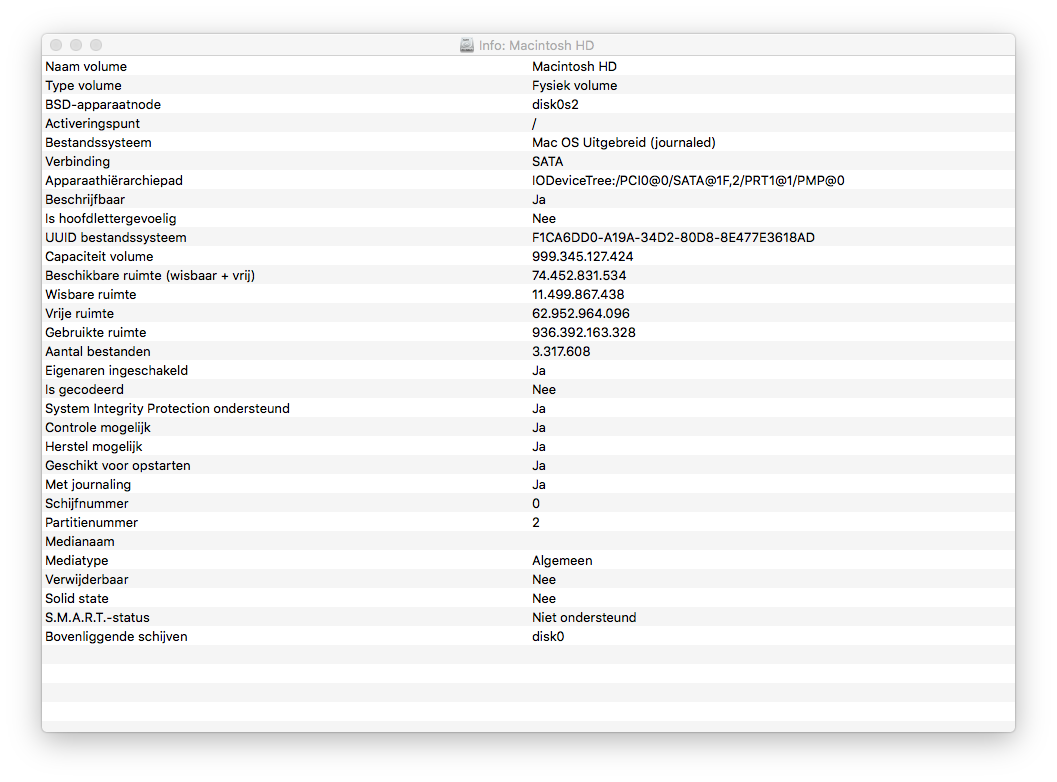This screenshot has height=782, width=1057.
Task: Click the 'Info: Macintosh HD' window title
Action: click(537, 45)
